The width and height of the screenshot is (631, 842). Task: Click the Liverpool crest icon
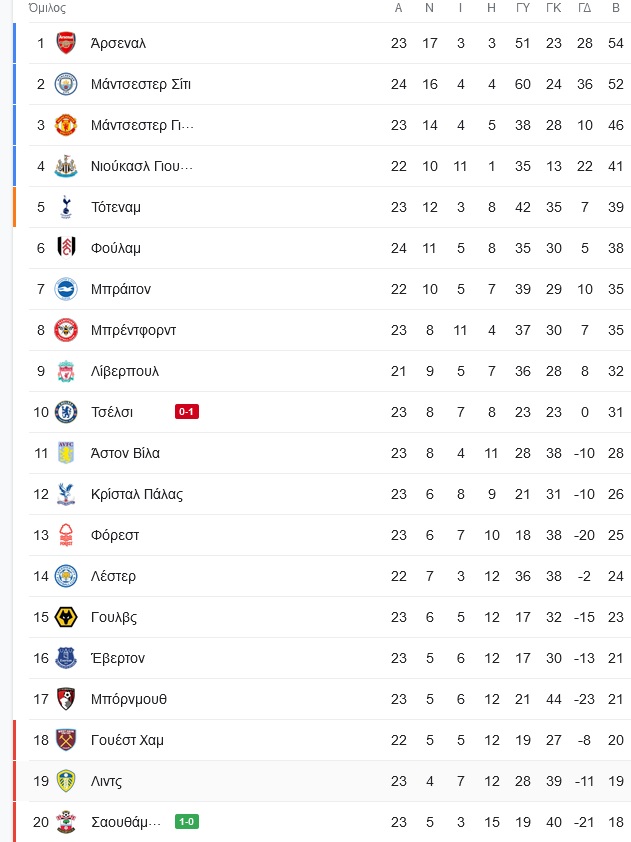click(x=66, y=372)
